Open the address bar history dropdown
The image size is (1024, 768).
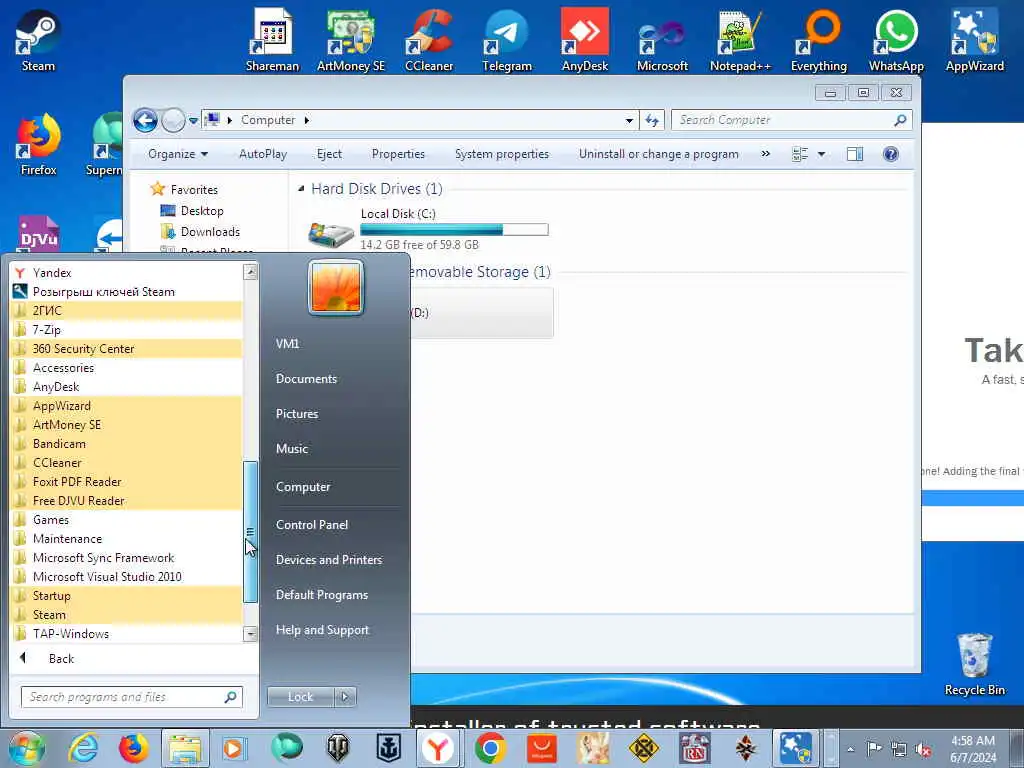click(629, 120)
